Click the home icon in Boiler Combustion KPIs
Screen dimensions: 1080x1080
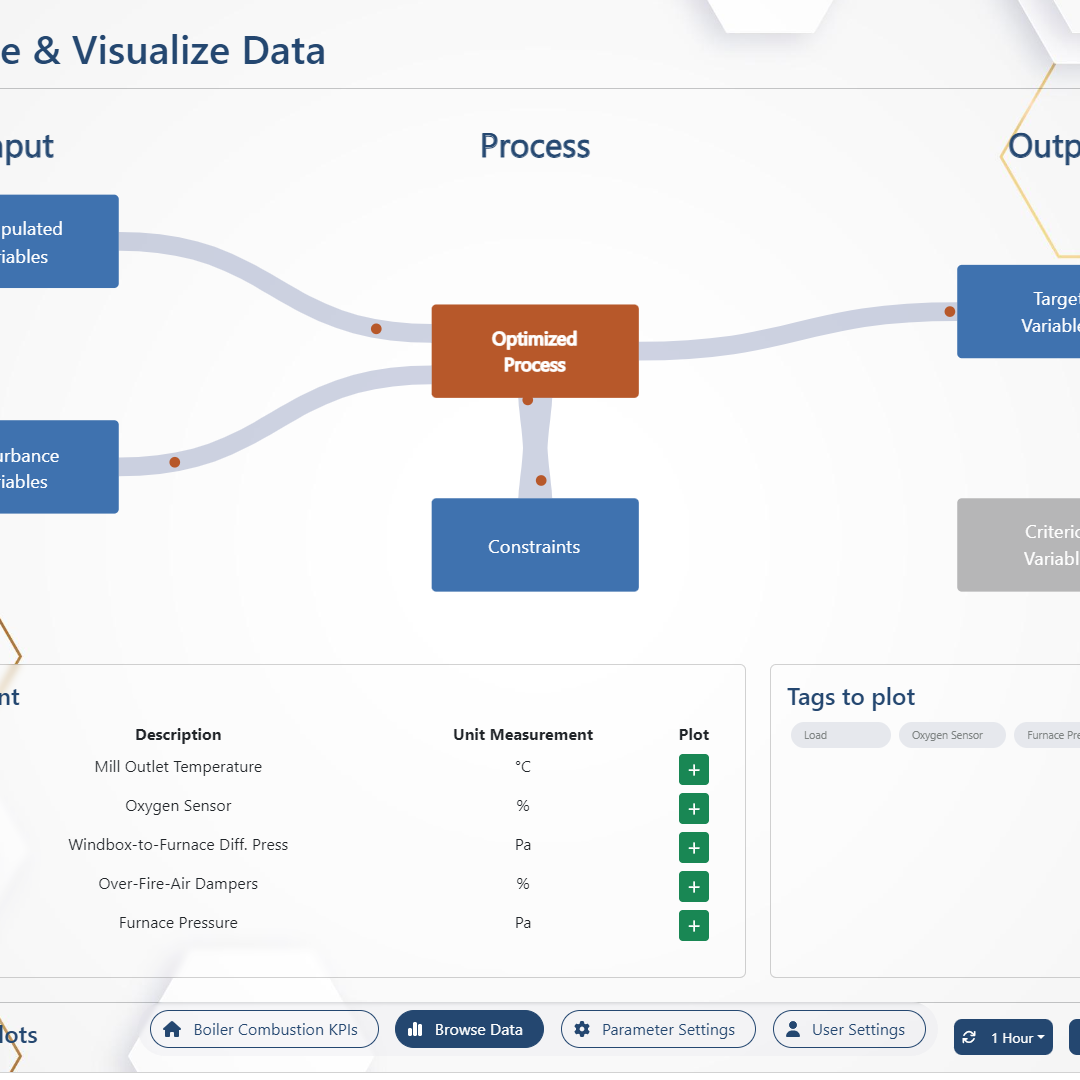tap(172, 1029)
